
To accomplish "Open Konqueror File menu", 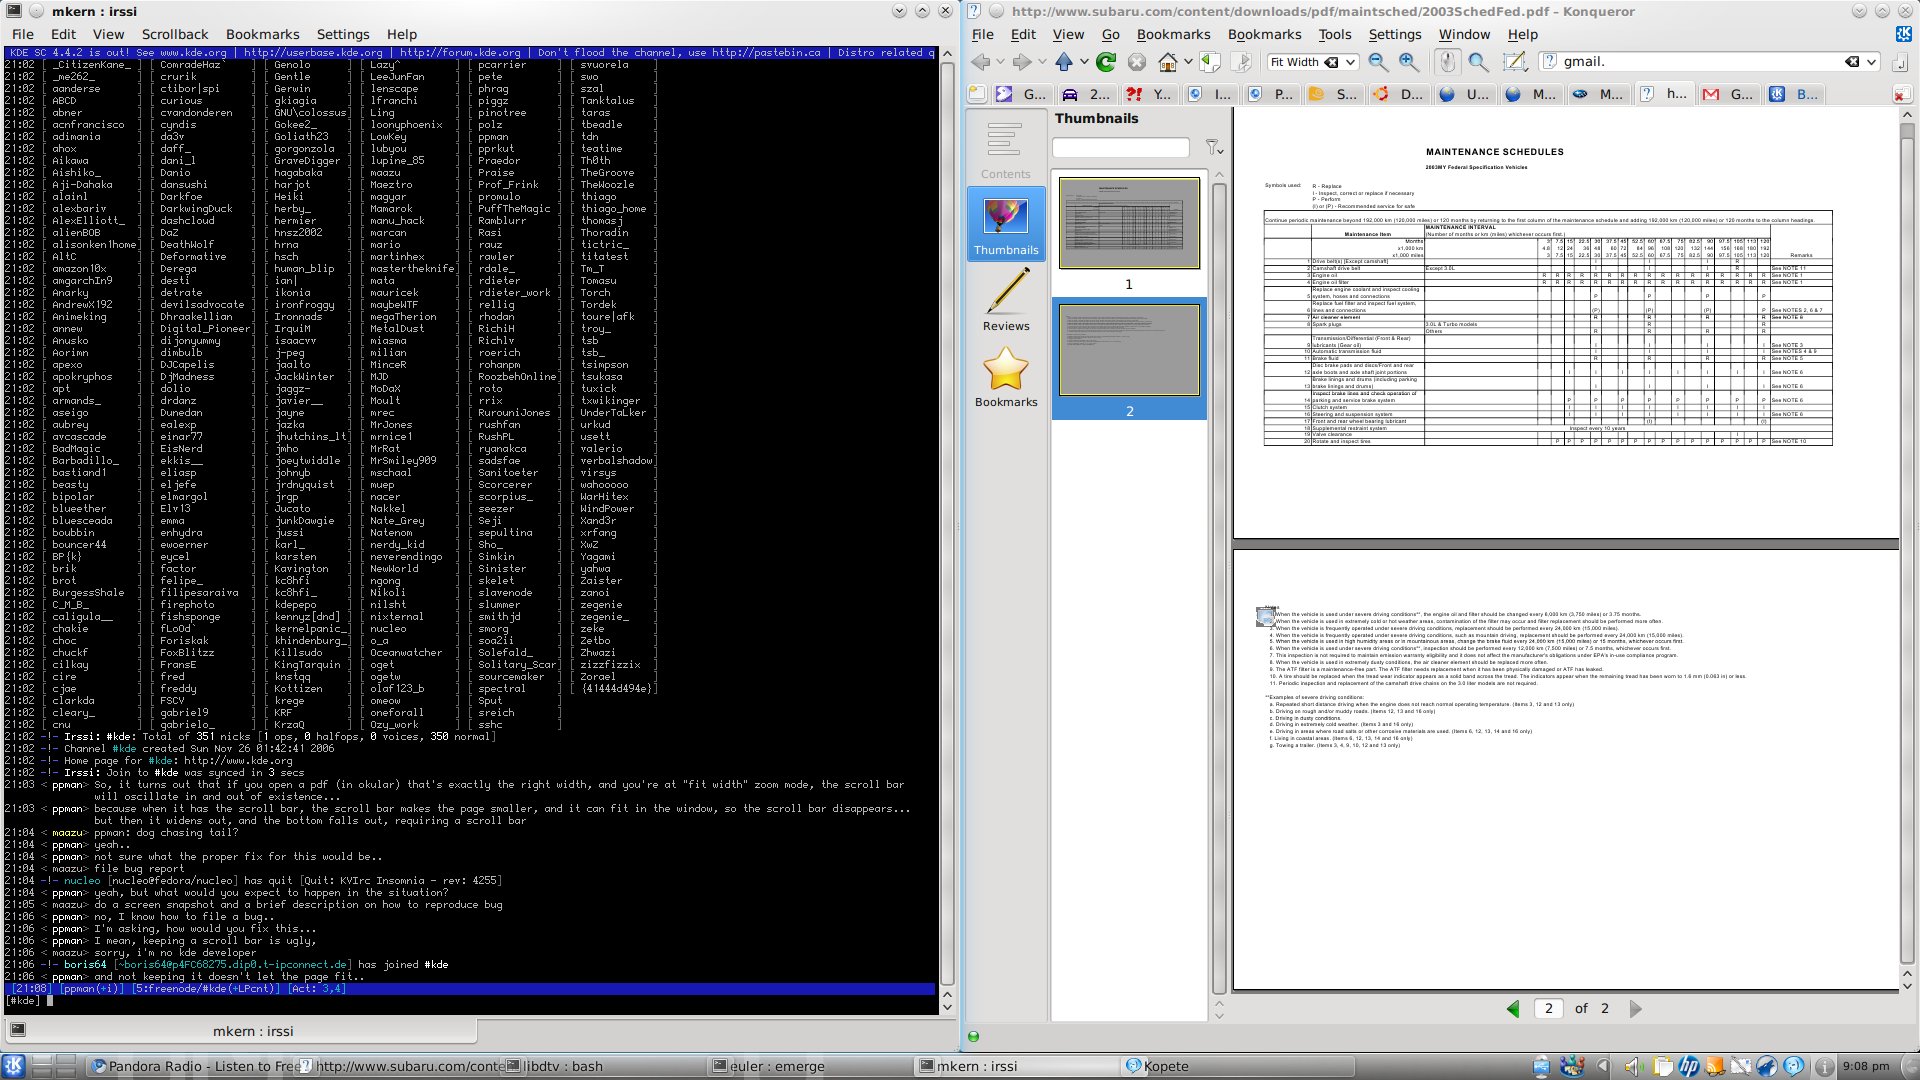I will [x=983, y=34].
